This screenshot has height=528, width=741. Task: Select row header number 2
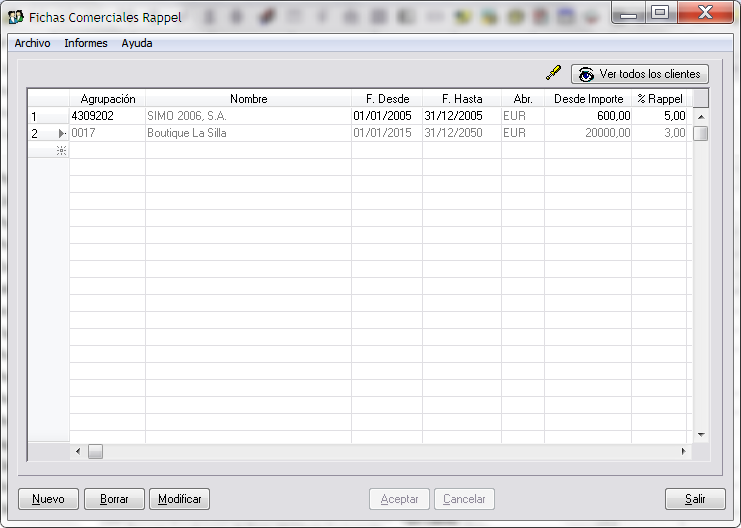coord(48,133)
